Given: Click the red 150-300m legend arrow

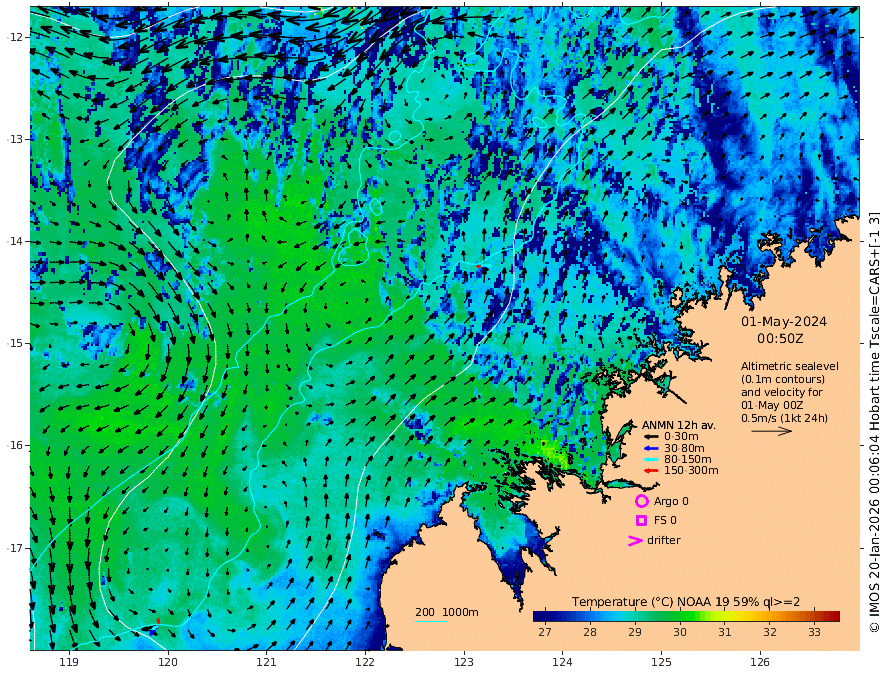Looking at the screenshot, I should [650, 471].
